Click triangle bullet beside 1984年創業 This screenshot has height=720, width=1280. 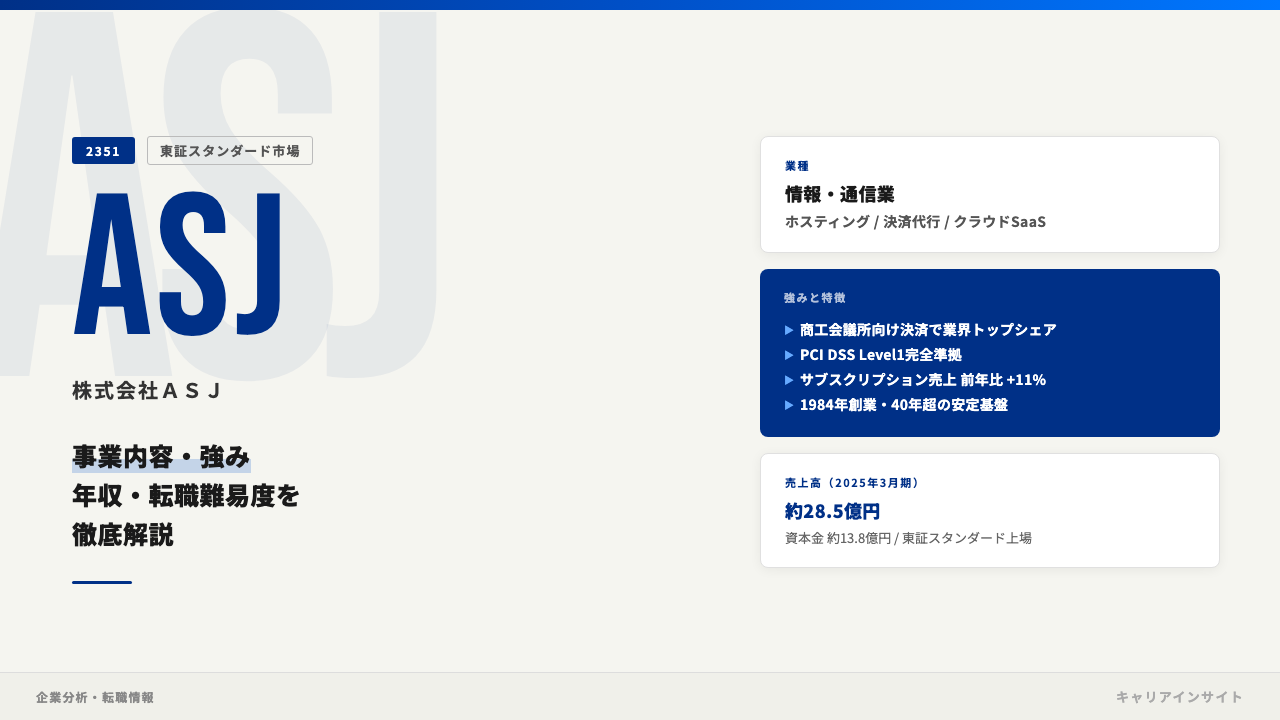(x=789, y=405)
